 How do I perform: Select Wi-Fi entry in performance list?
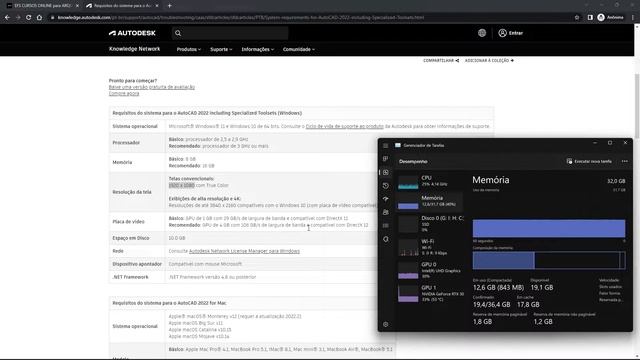[430, 247]
